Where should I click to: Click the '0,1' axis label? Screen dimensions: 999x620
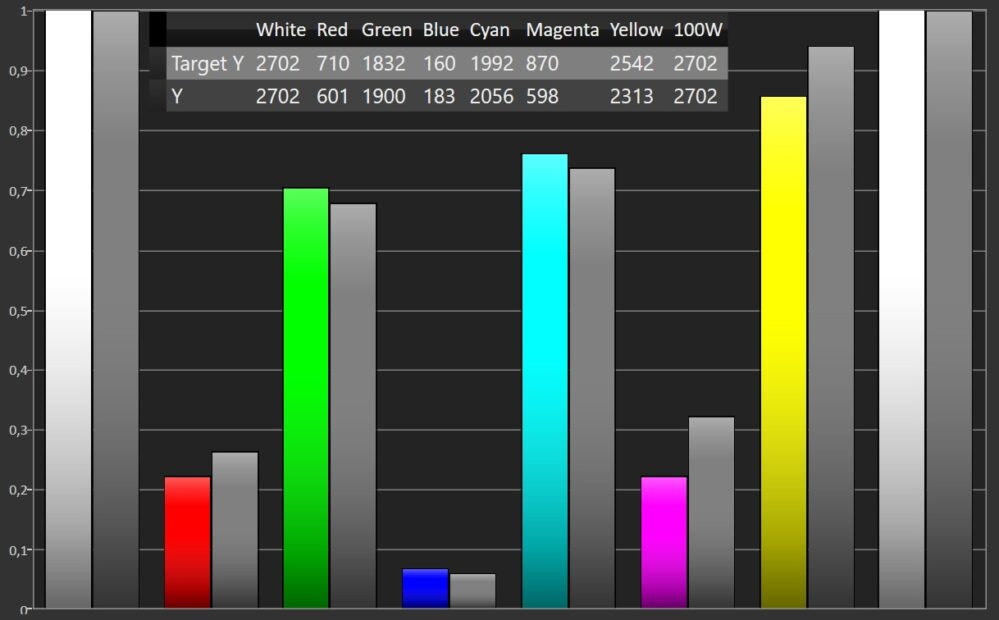(x=18, y=551)
